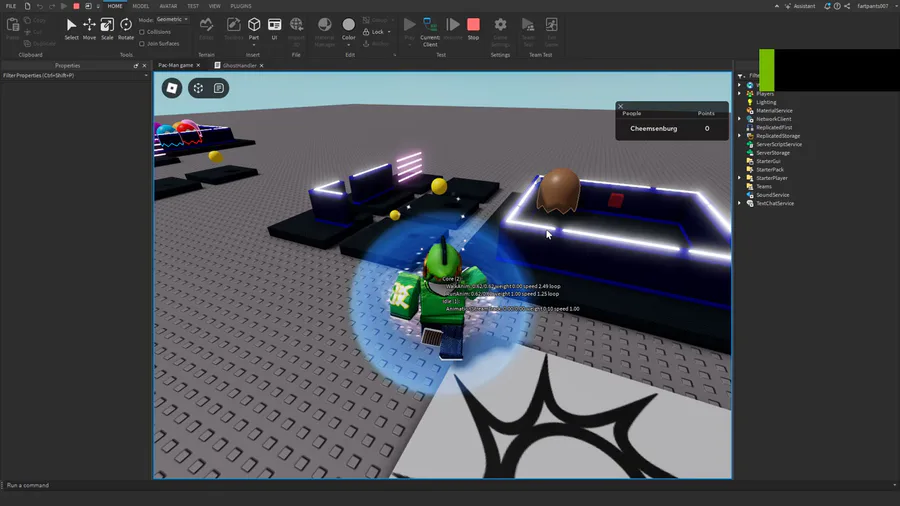Click the Color circle icon
This screenshot has width=900, height=506.
348,25
